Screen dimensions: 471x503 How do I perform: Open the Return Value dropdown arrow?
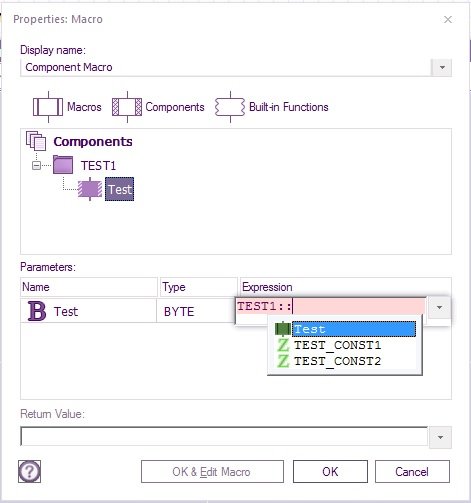pos(440,437)
